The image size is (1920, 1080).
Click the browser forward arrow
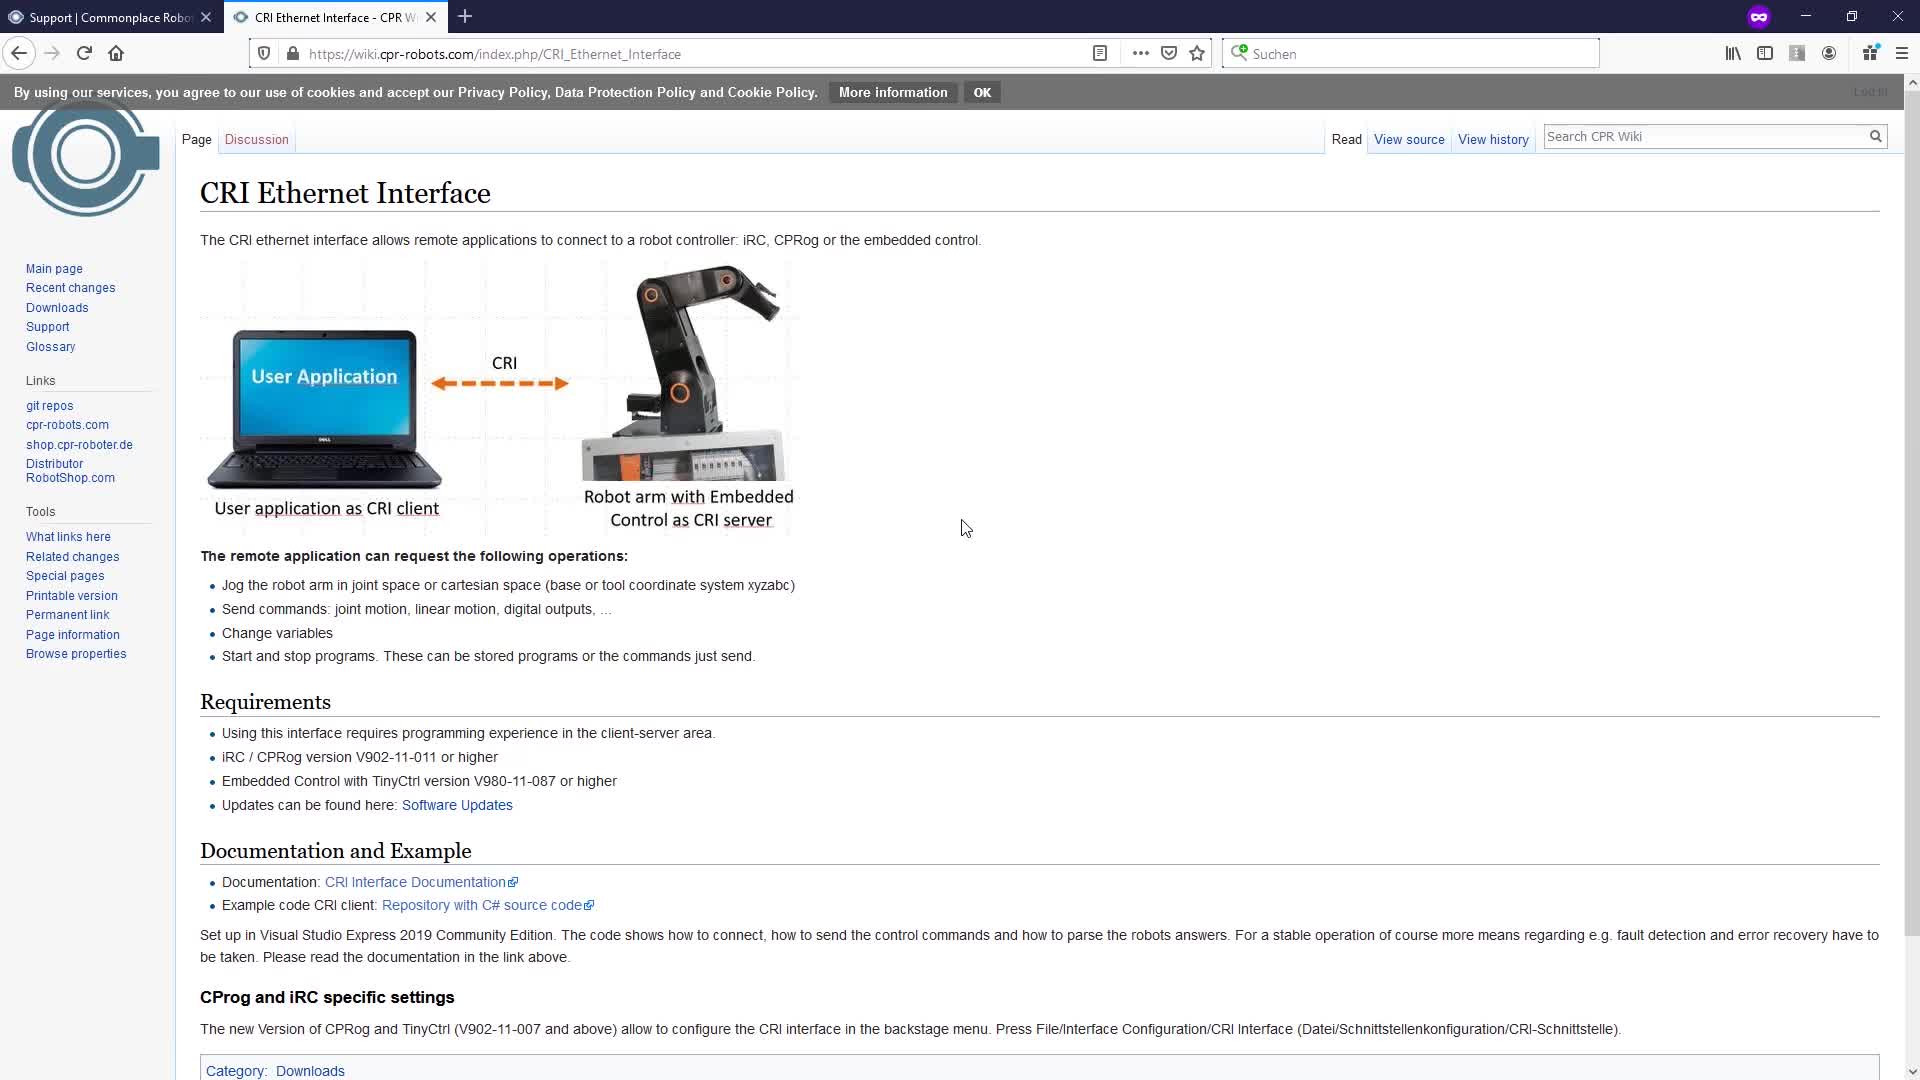coord(52,54)
